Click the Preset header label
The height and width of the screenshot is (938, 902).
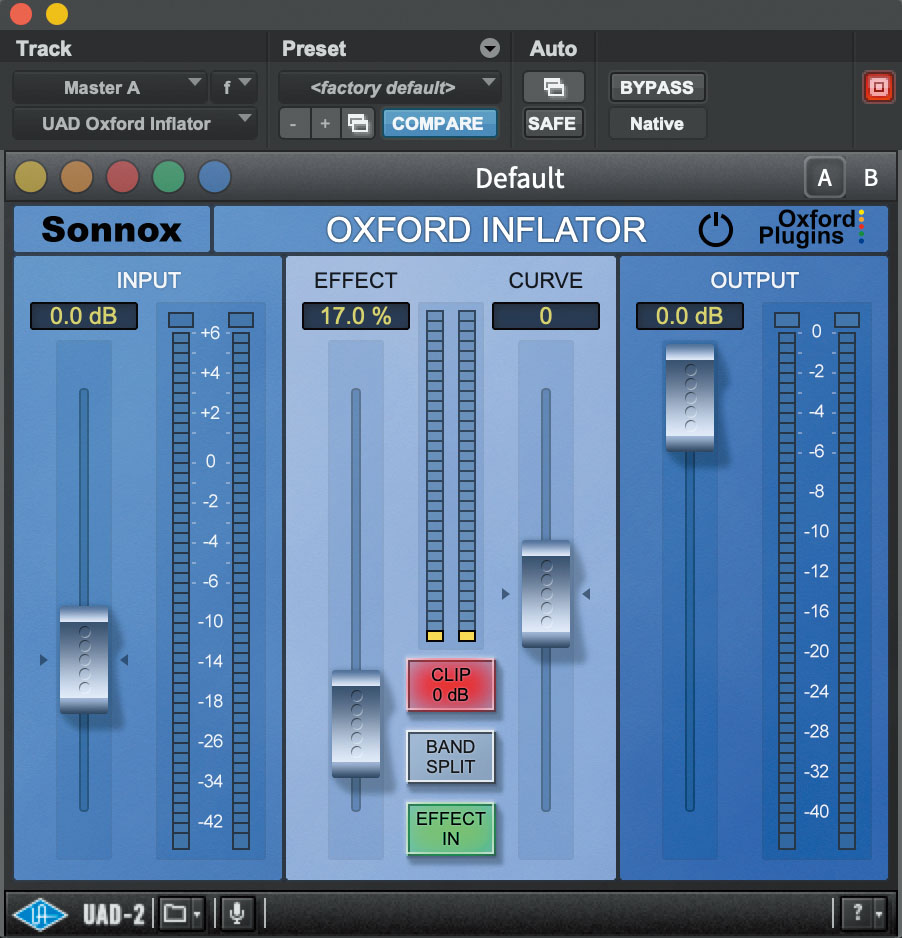click(314, 48)
